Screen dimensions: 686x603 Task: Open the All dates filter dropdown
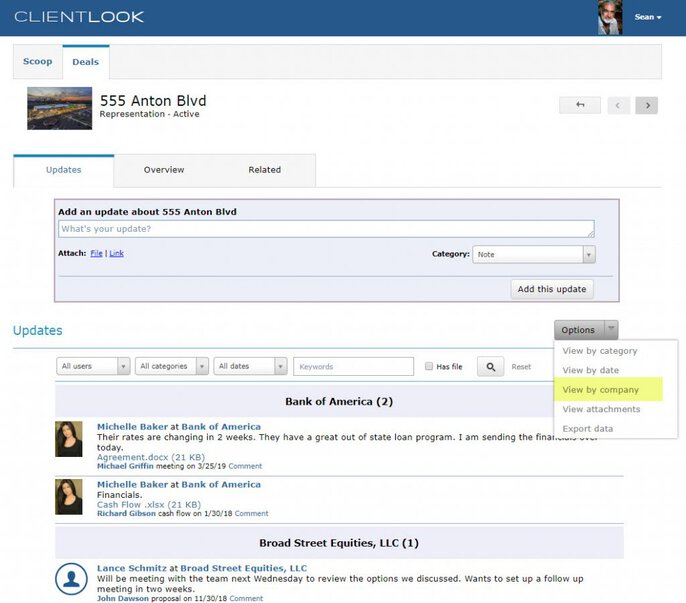250,366
